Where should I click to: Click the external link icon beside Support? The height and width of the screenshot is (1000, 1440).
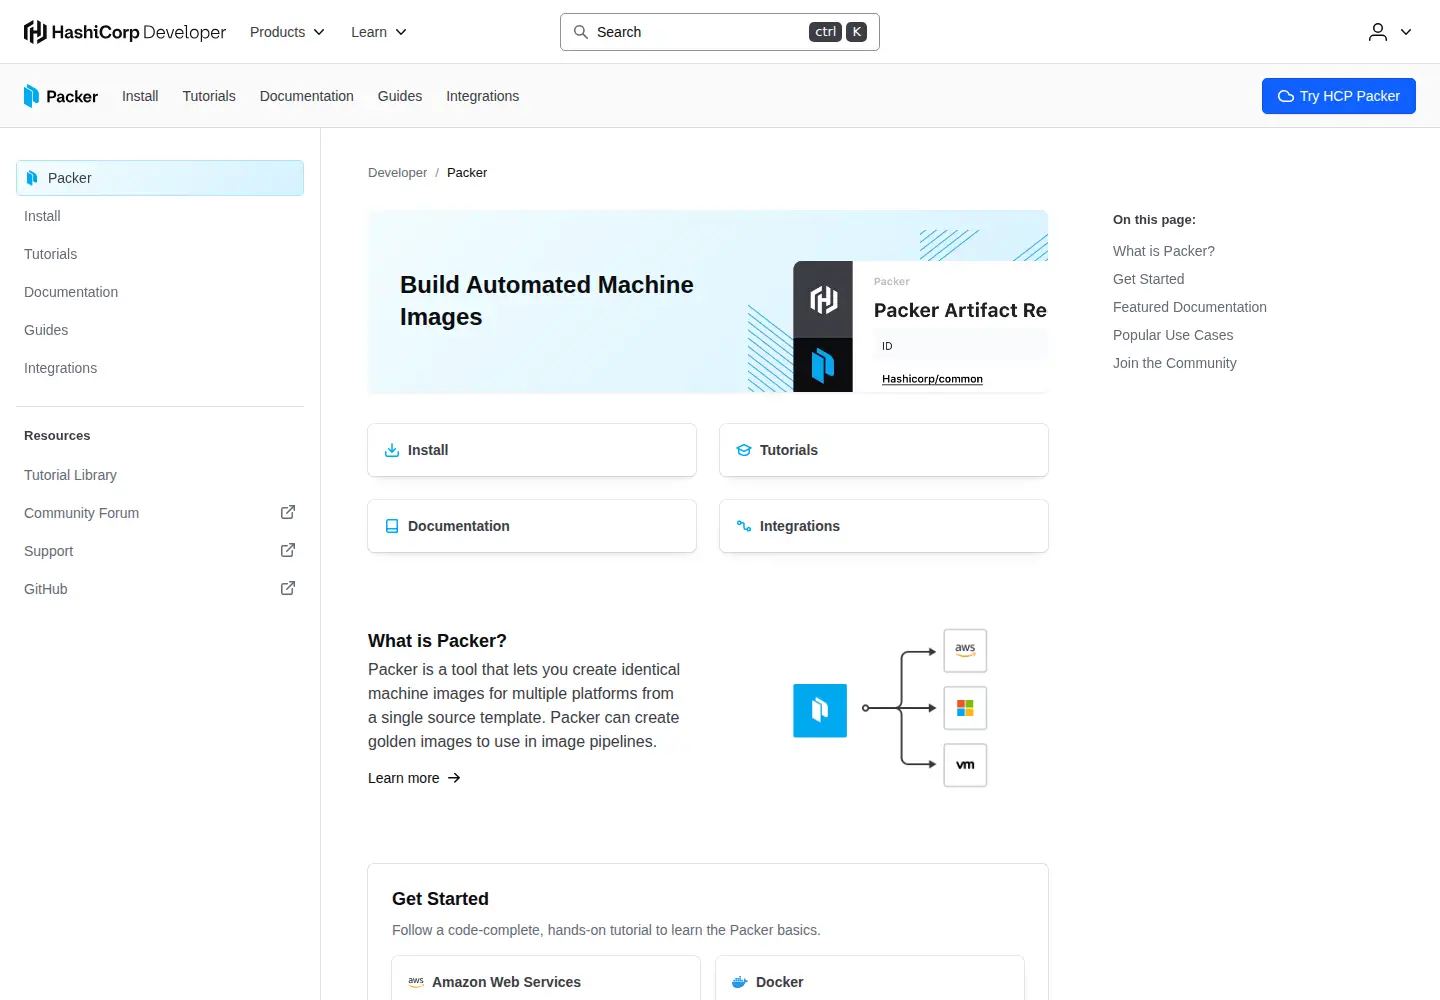(288, 550)
